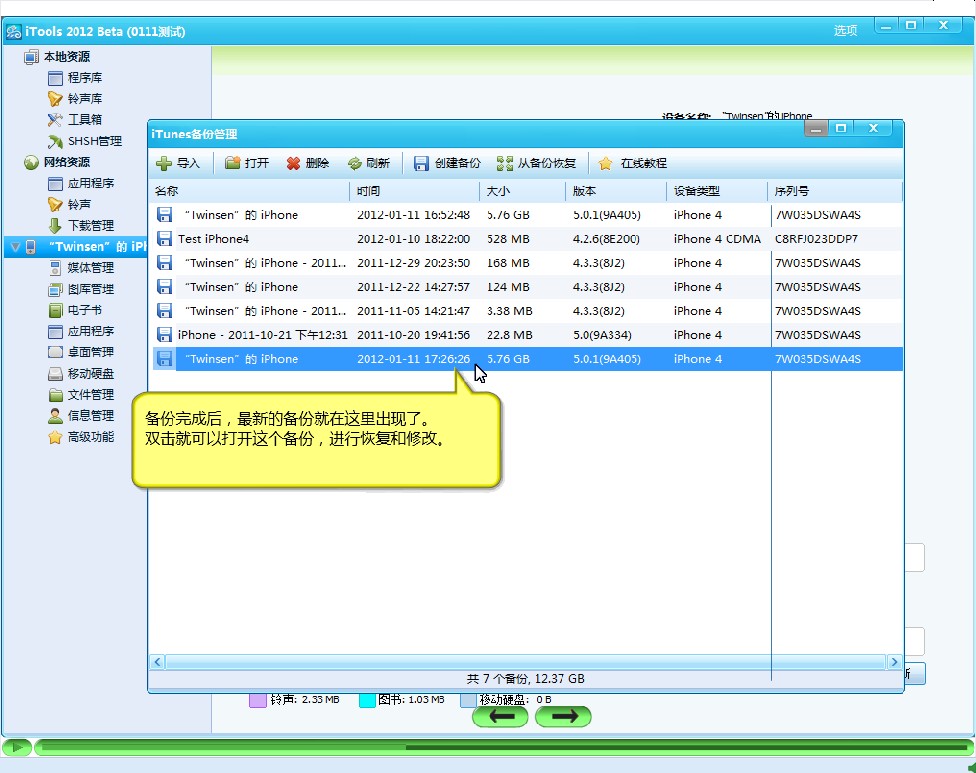976x773 pixels.
Task: Open 程序库 in the sidebar
Action: click(x=84, y=78)
